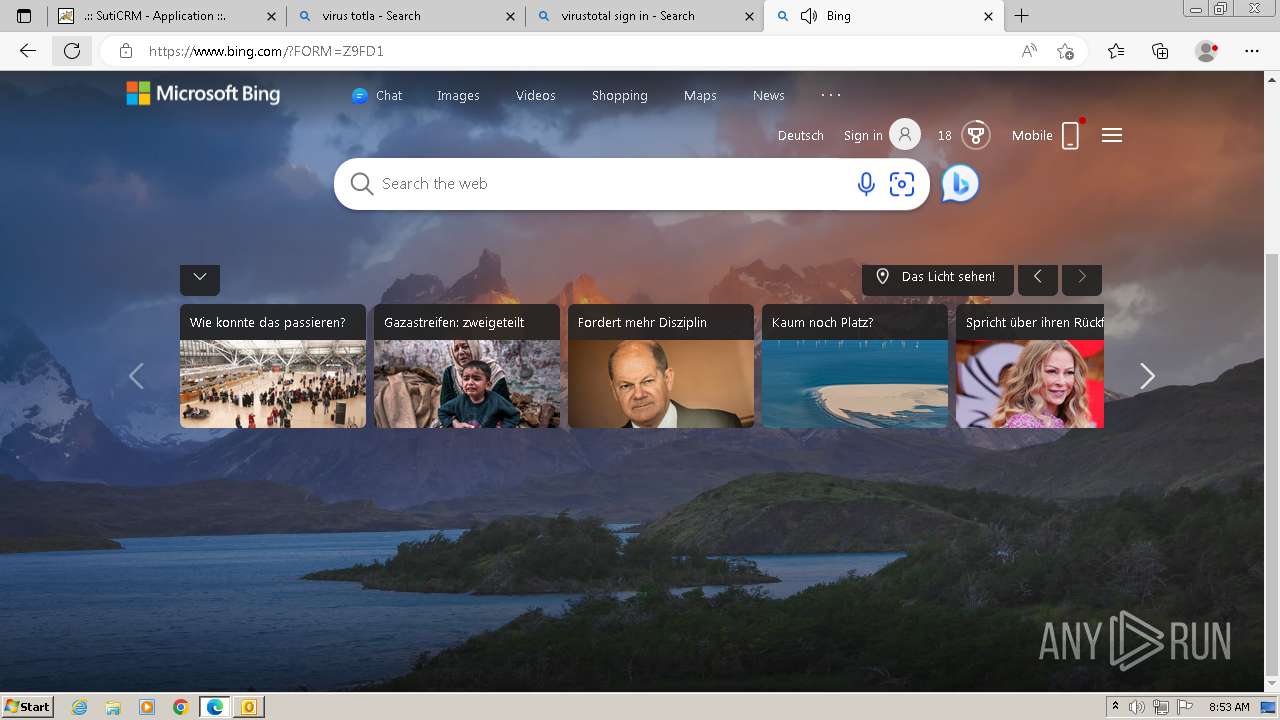Click the search magnifier icon
This screenshot has width=1280, height=720.
[x=362, y=184]
